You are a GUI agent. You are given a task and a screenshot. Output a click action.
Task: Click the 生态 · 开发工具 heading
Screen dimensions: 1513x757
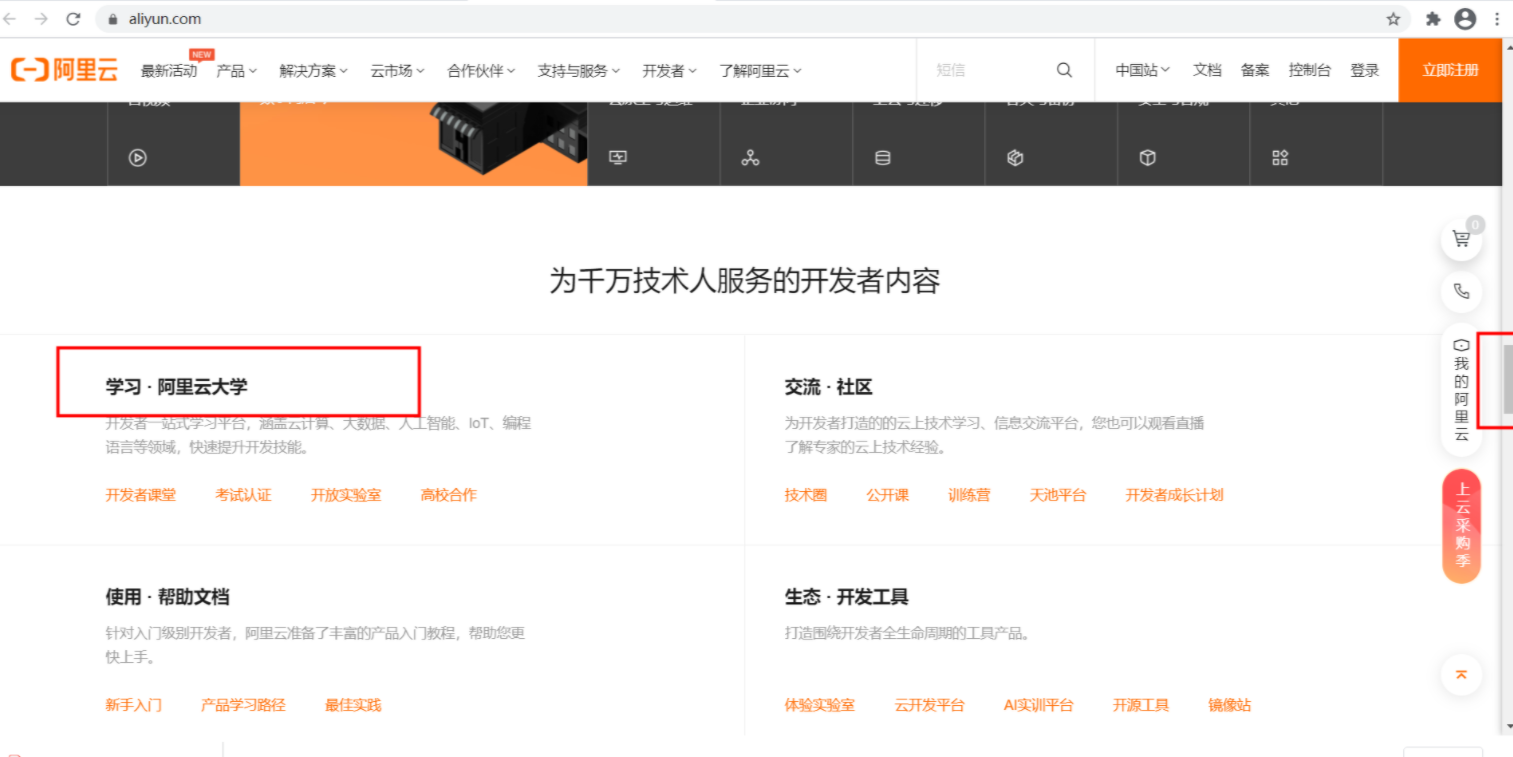(x=846, y=597)
